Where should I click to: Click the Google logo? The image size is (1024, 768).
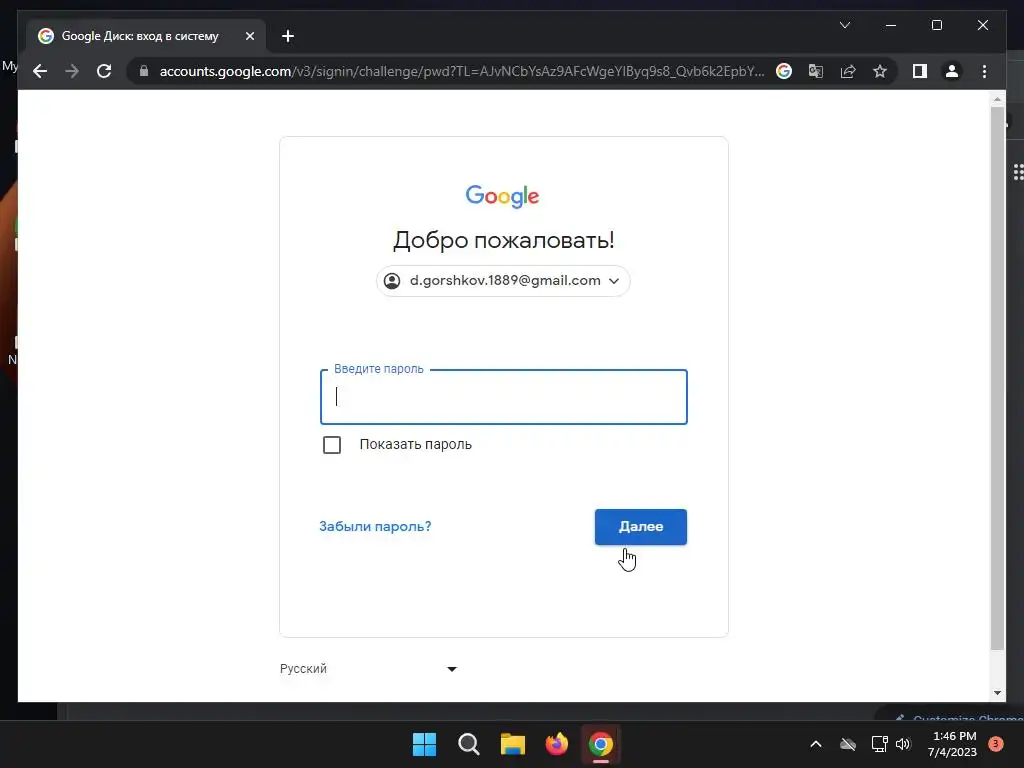(x=502, y=196)
